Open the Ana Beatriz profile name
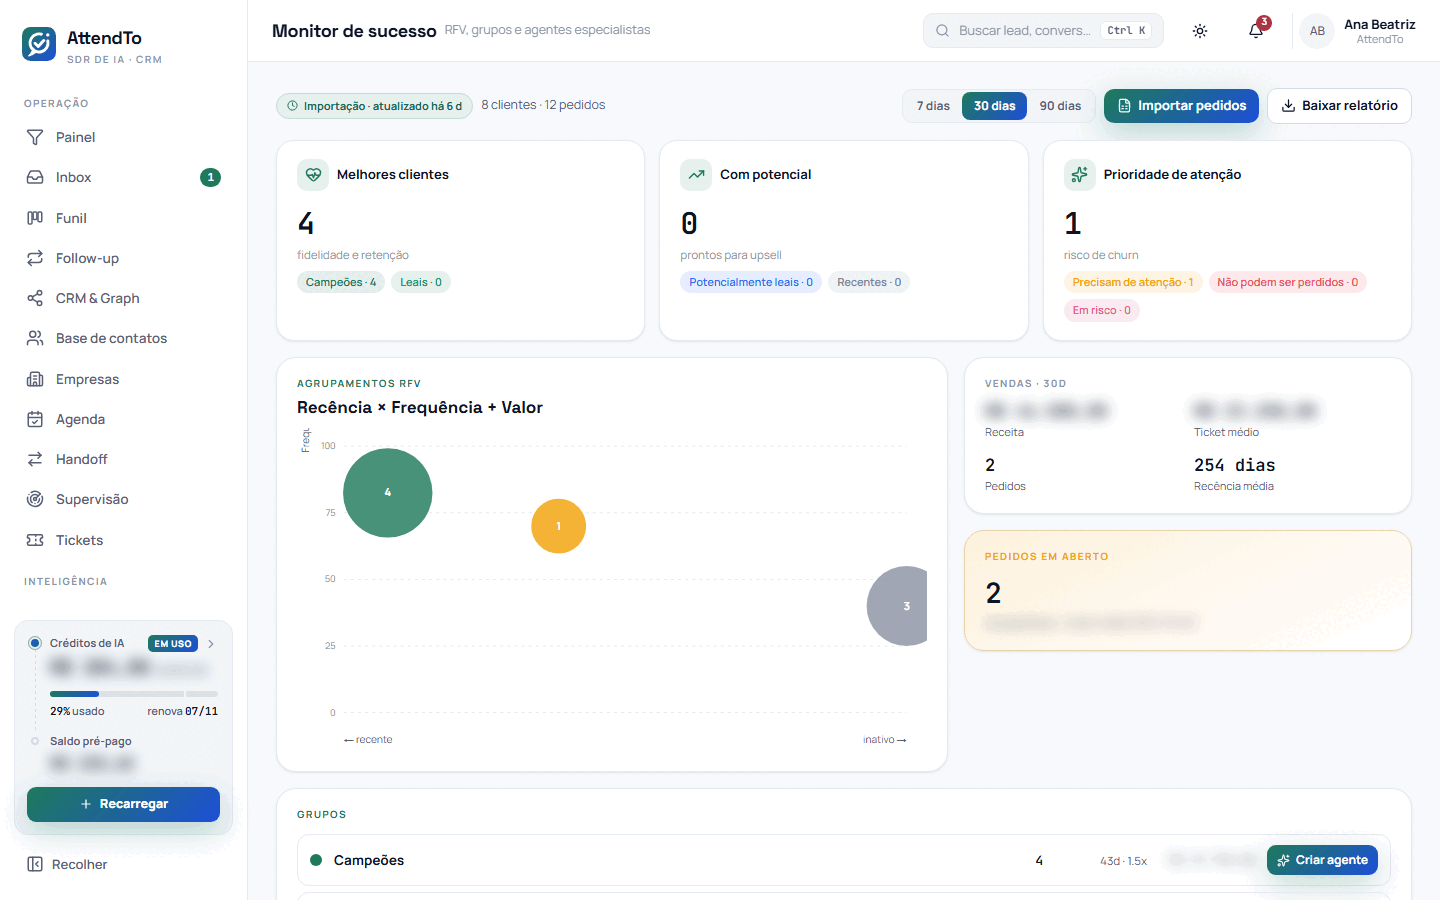 [x=1379, y=25]
